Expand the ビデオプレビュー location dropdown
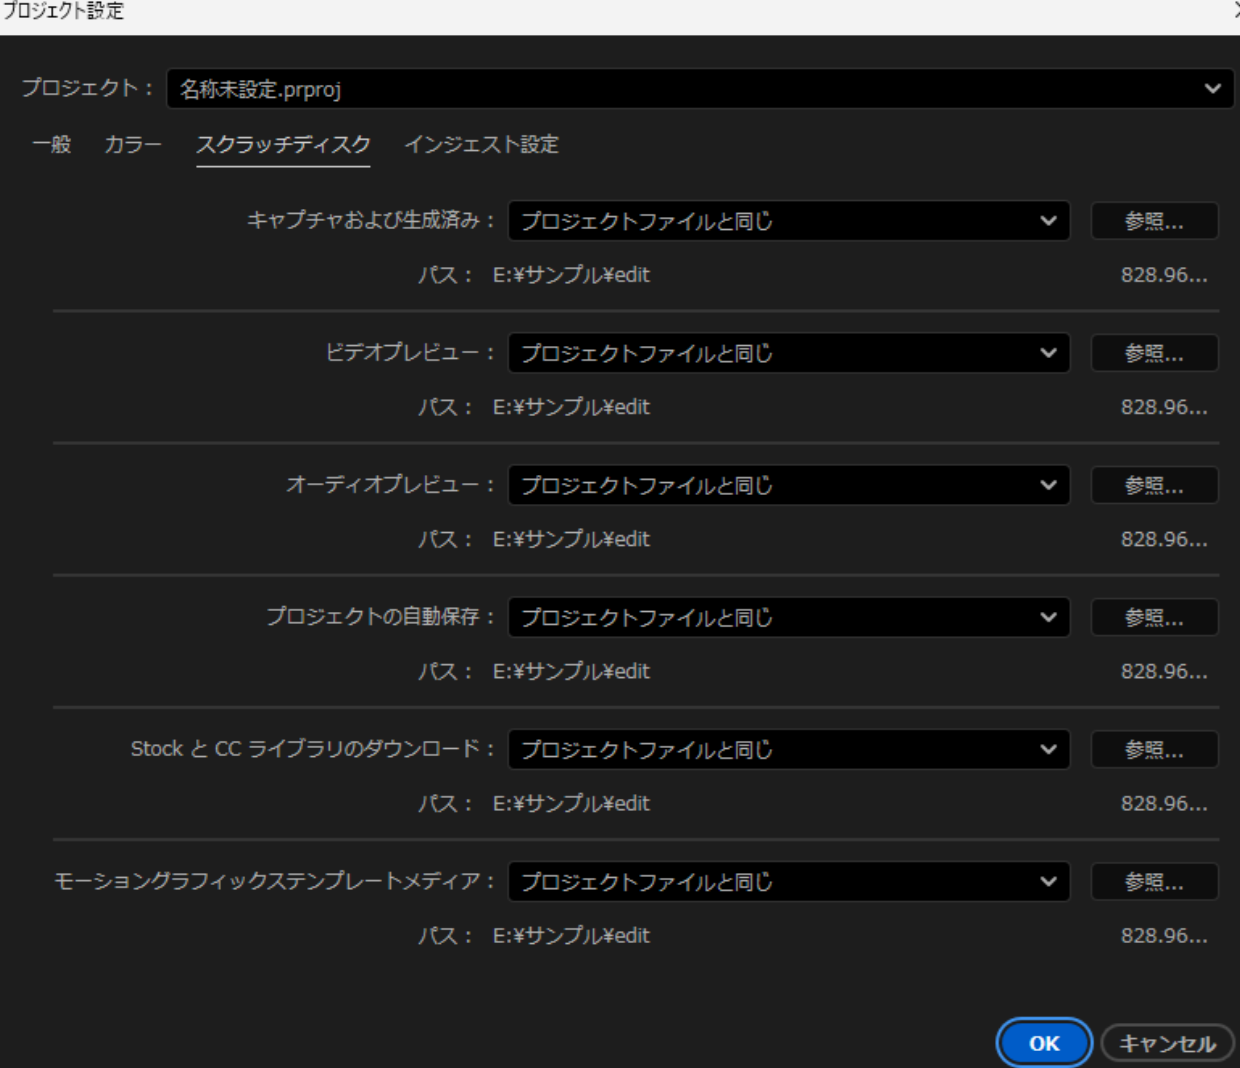Image resolution: width=1240 pixels, height=1068 pixels. [788, 353]
